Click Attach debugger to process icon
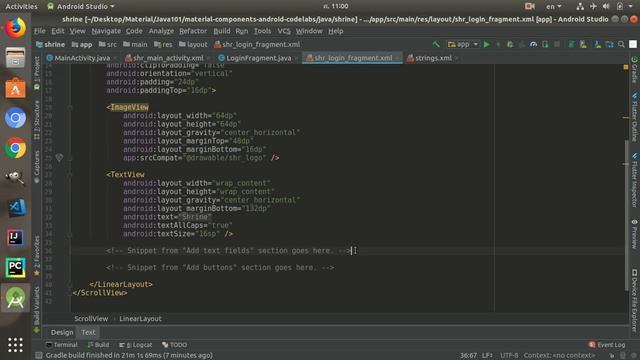Viewport: 640px width, 360px height. point(545,44)
